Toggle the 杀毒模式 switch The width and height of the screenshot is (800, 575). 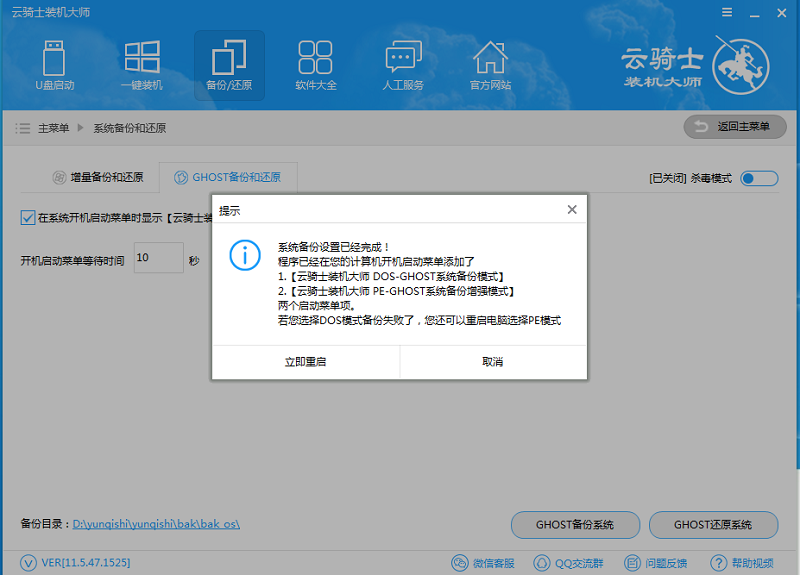tap(759, 178)
